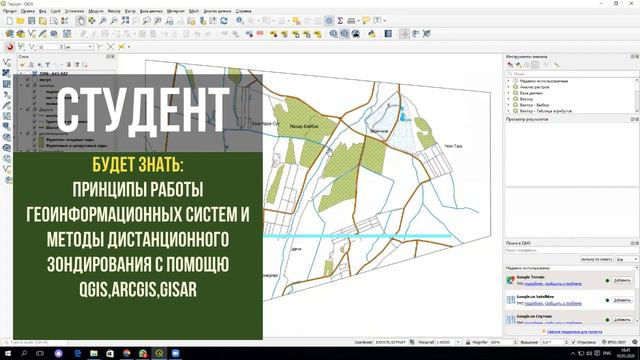Click the QMS results list scrollbar
This screenshot has height=360, width=640.
click(637, 294)
